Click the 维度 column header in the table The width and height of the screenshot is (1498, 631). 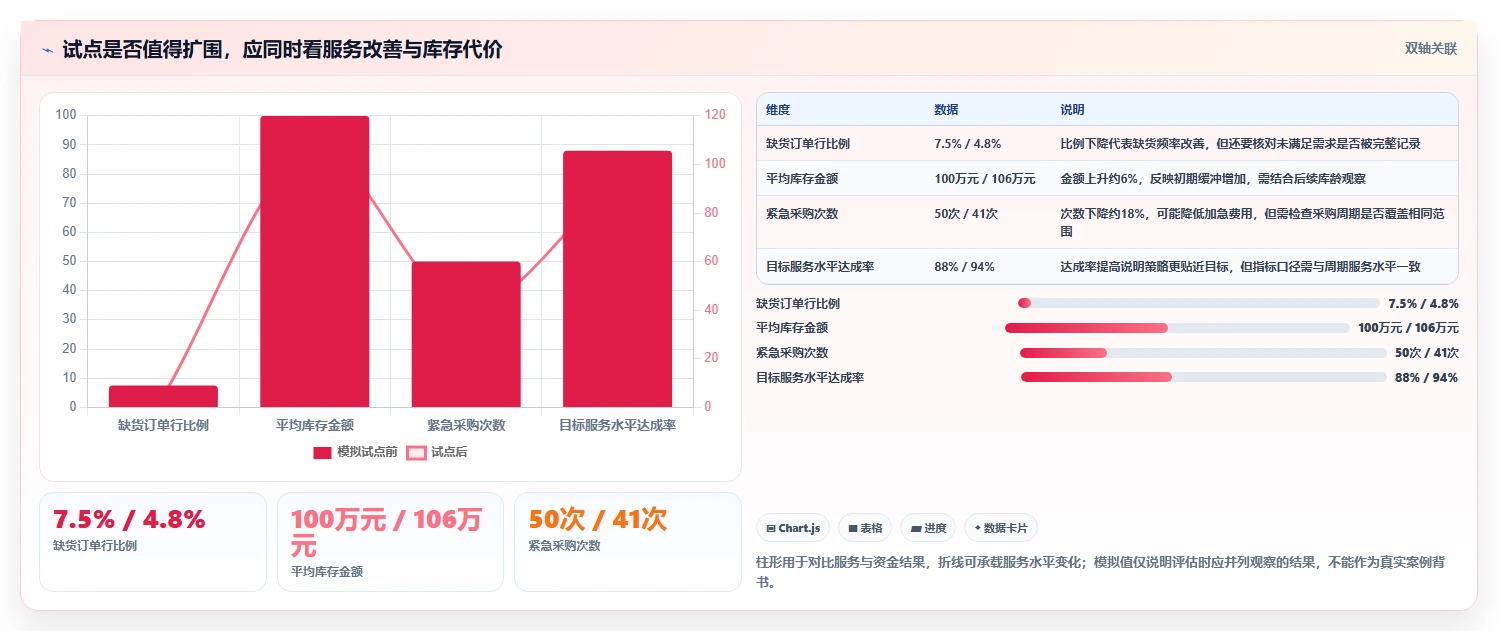point(778,110)
